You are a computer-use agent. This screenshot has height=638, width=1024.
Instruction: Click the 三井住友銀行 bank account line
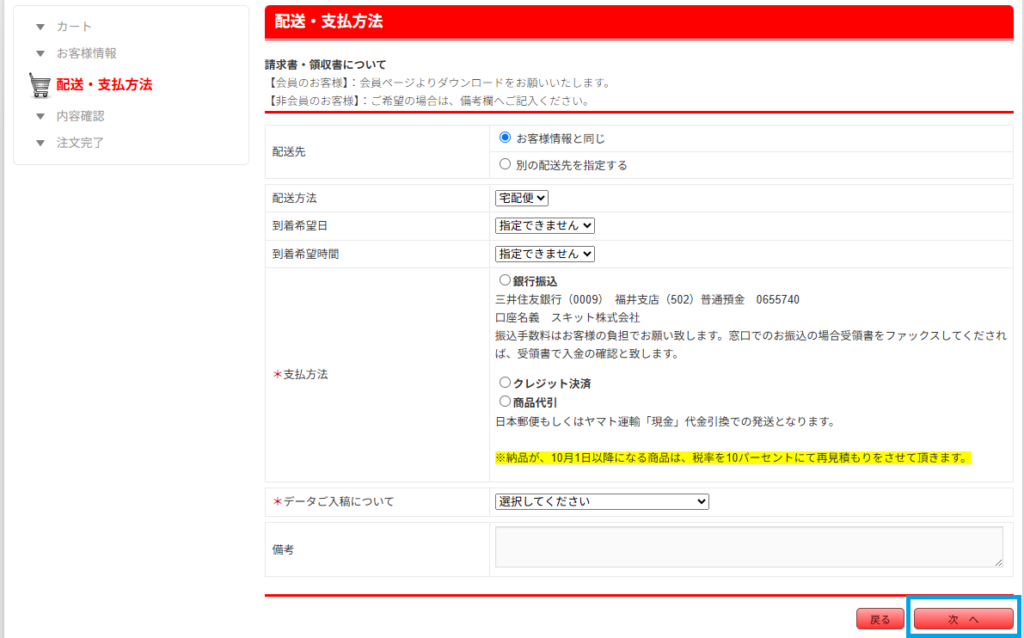[x=647, y=300]
